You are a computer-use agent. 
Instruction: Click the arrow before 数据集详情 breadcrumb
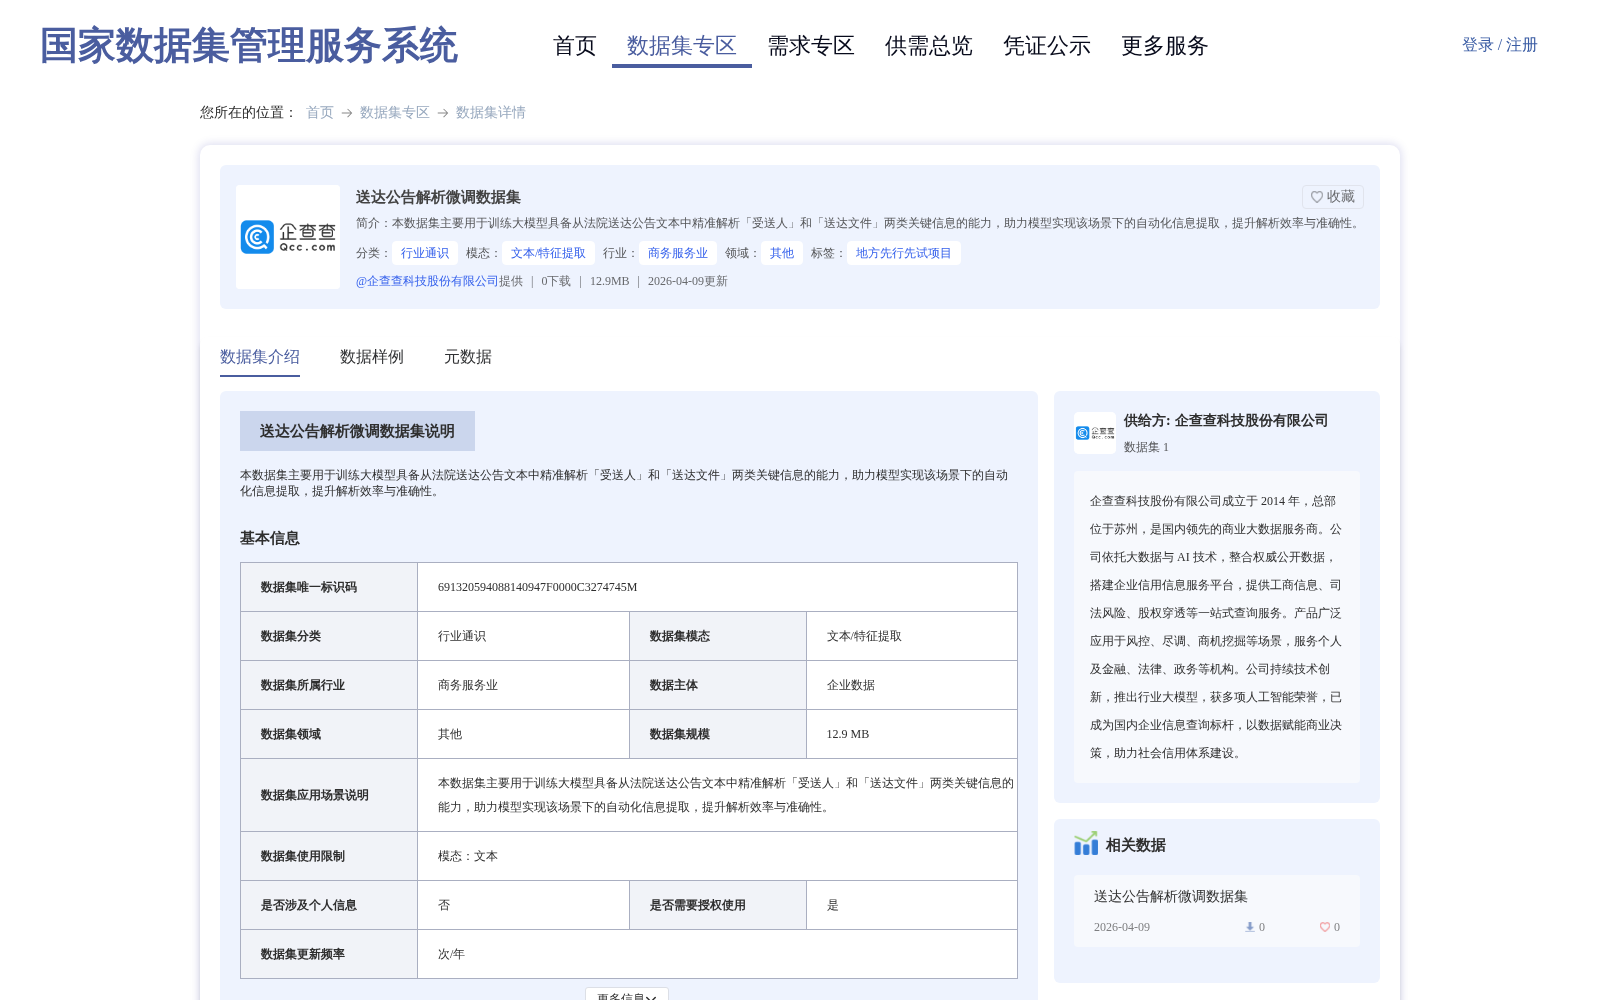pyautogui.click(x=443, y=113)
